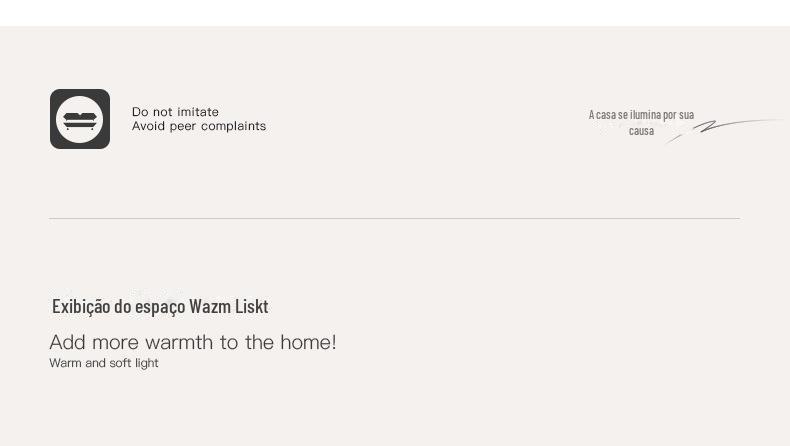The image size is (790, 446).
Task: Click the word "Wazm" in the heading
Action: point(210,307)
